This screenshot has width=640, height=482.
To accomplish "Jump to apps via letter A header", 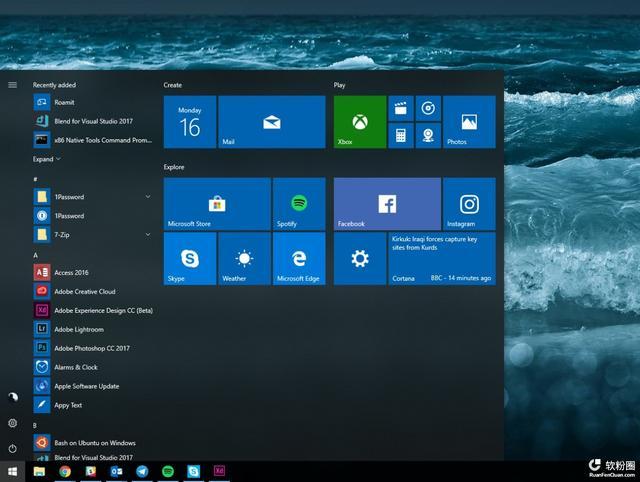I will click(x=36, y=255).
